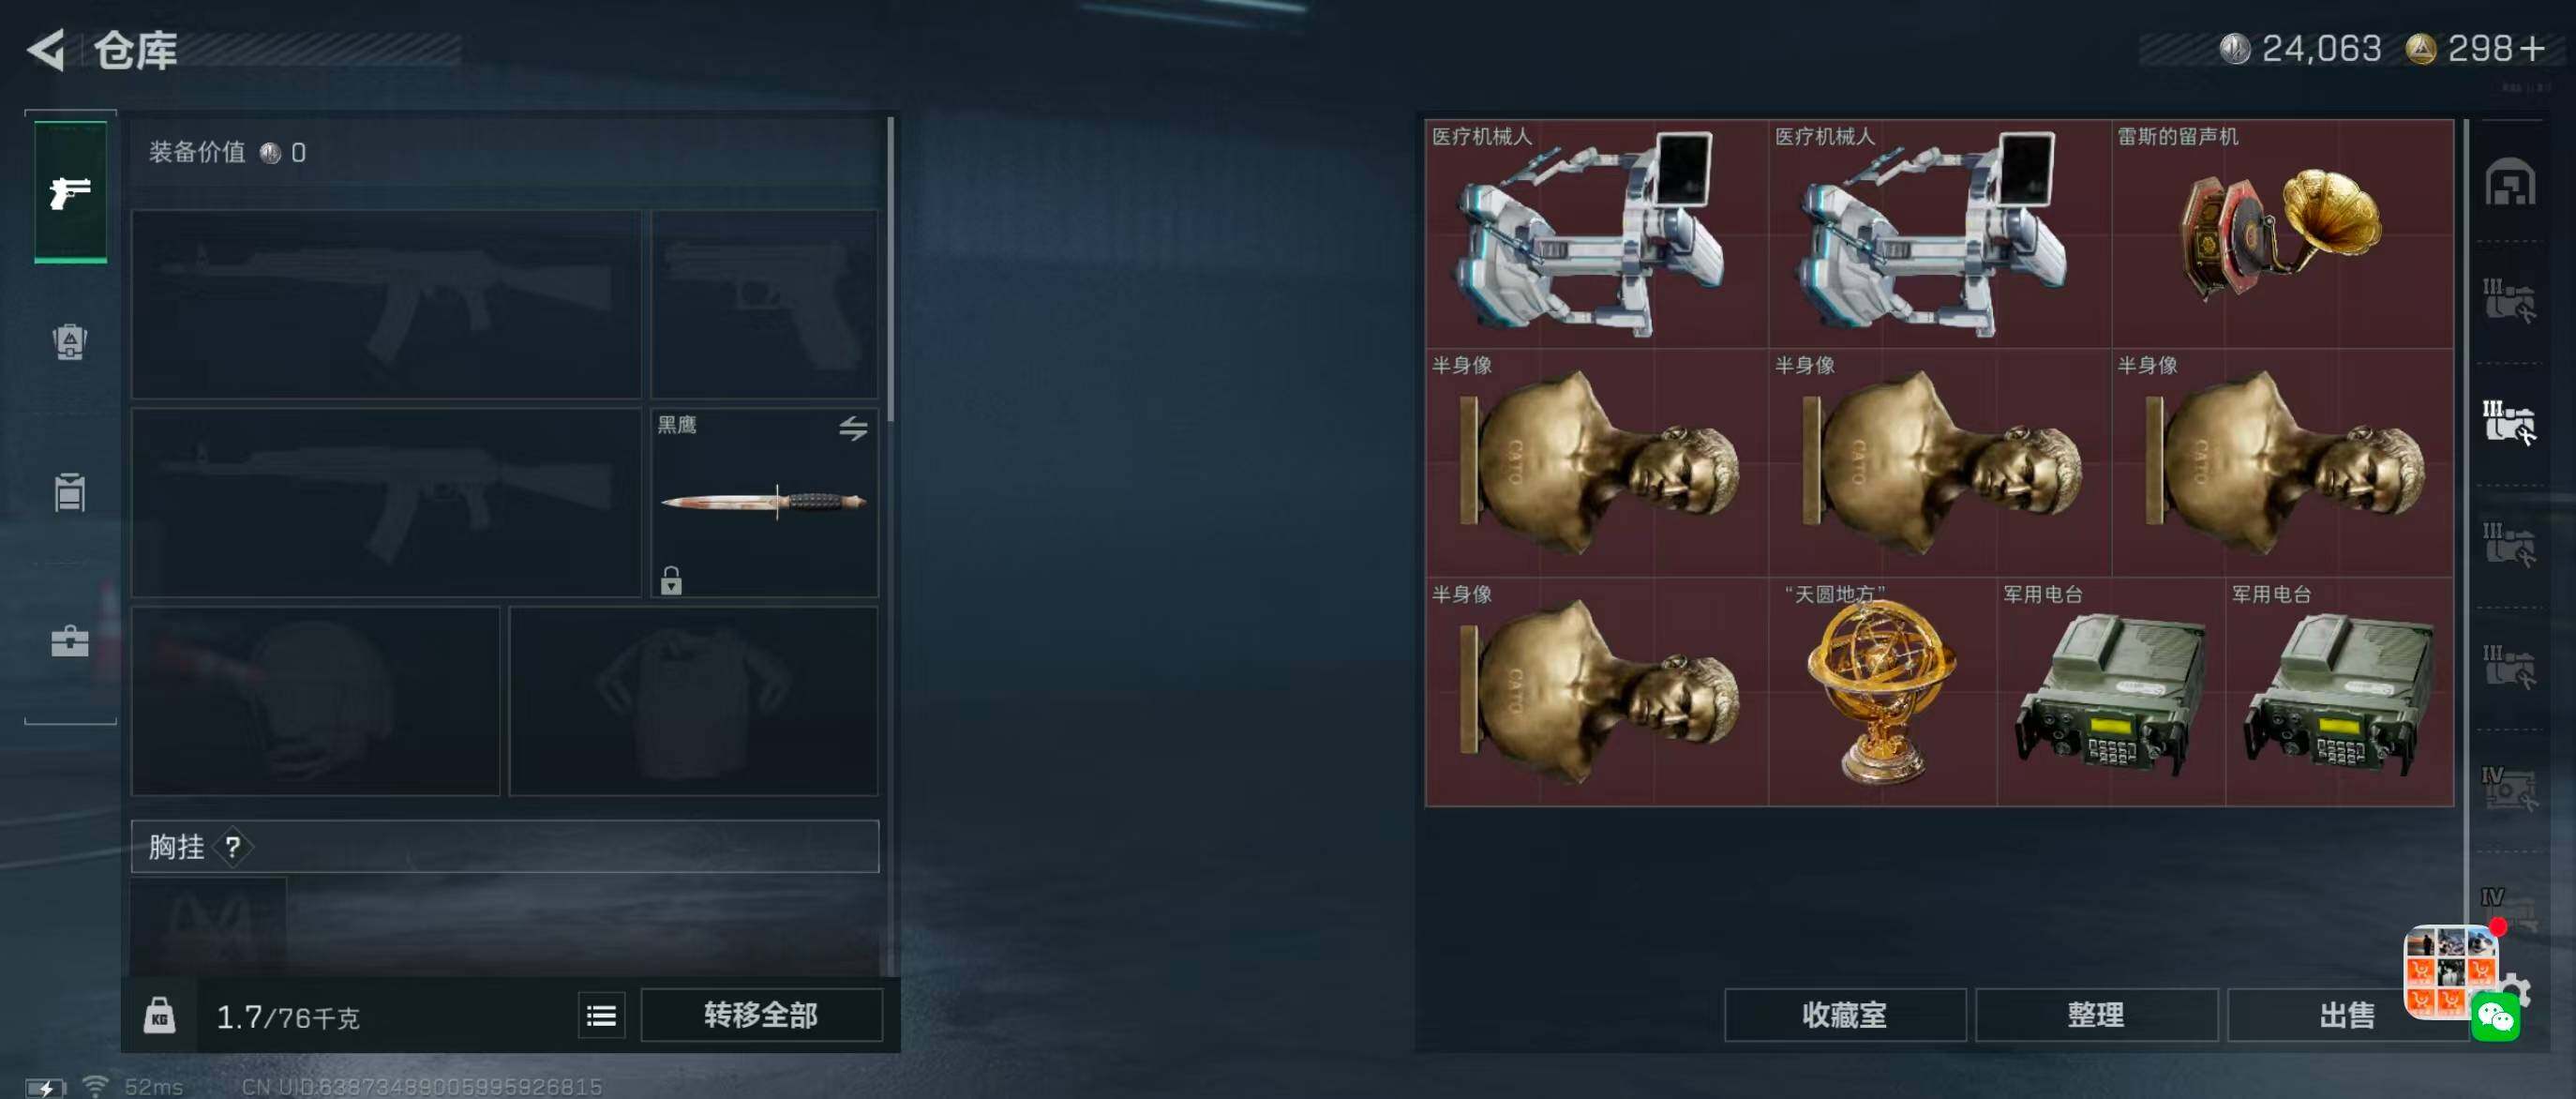Click the 转移全部 button
The height and width of the screenshot is (1099, 2576).
tap(761, 1015)
